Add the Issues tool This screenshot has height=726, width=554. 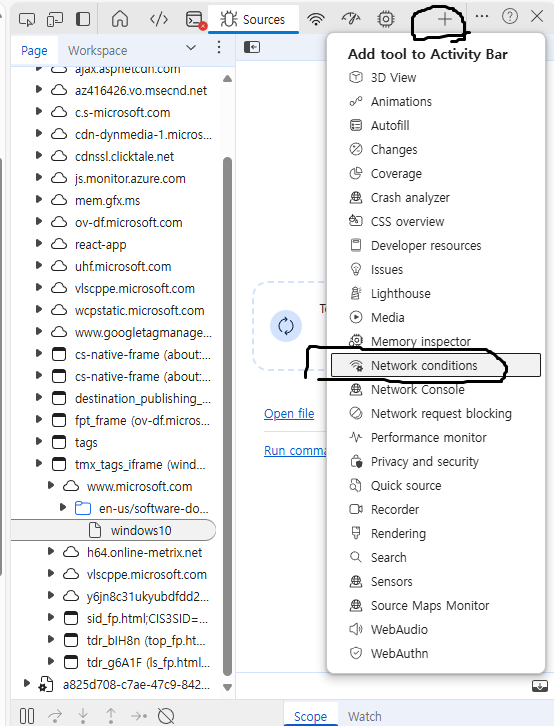click(x=436, y=269)
